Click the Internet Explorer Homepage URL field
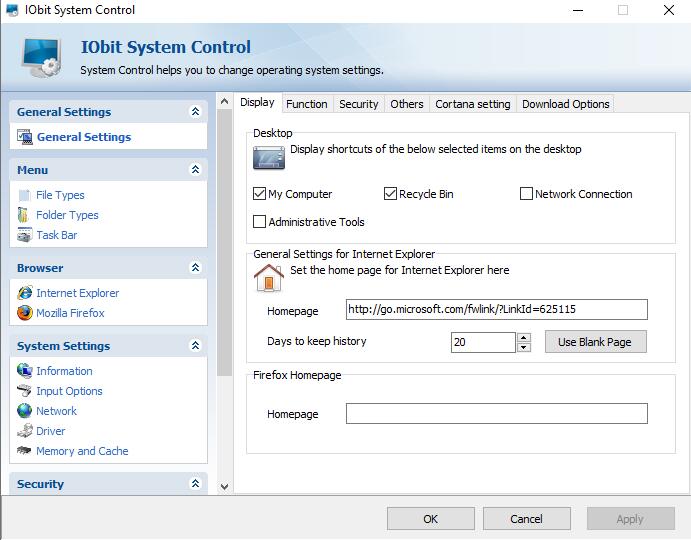 tap(497, 309)
